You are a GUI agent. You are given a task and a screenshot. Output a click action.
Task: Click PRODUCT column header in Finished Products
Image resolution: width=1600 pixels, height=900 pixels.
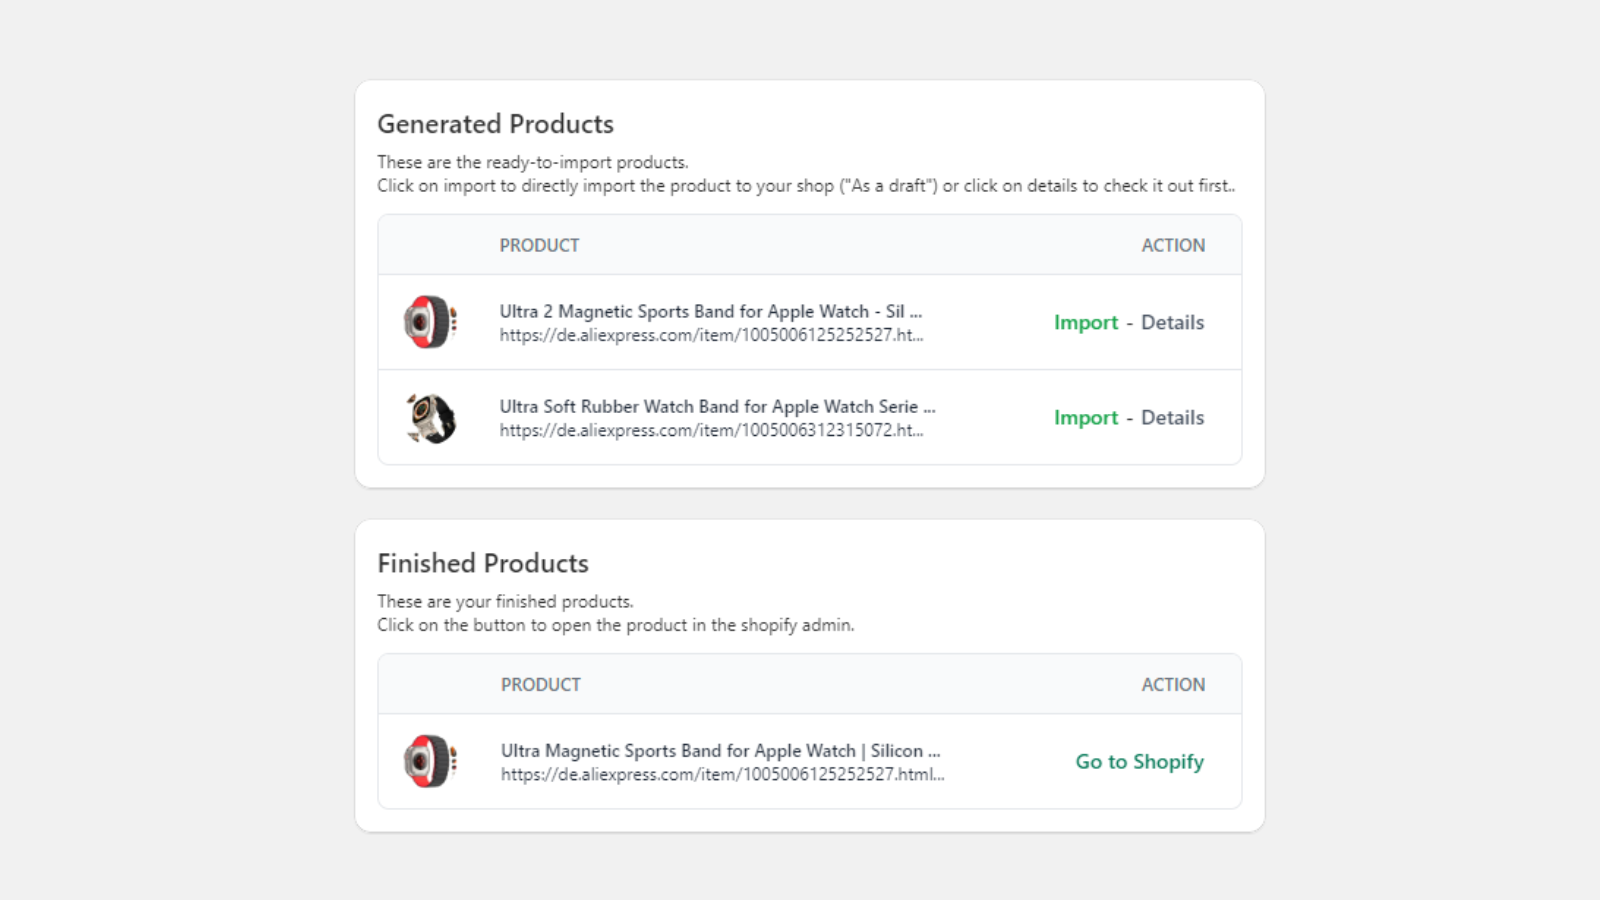tap(540, 685)
